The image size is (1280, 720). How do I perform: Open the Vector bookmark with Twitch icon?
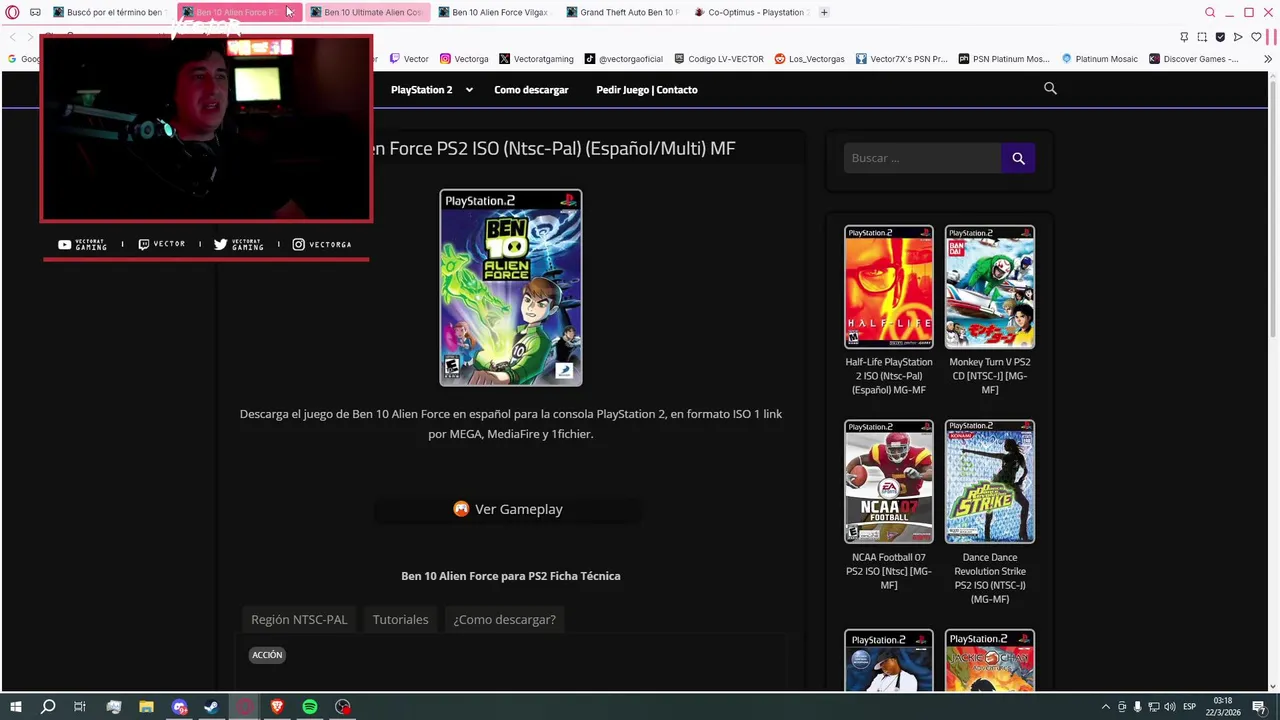(409, 59)
